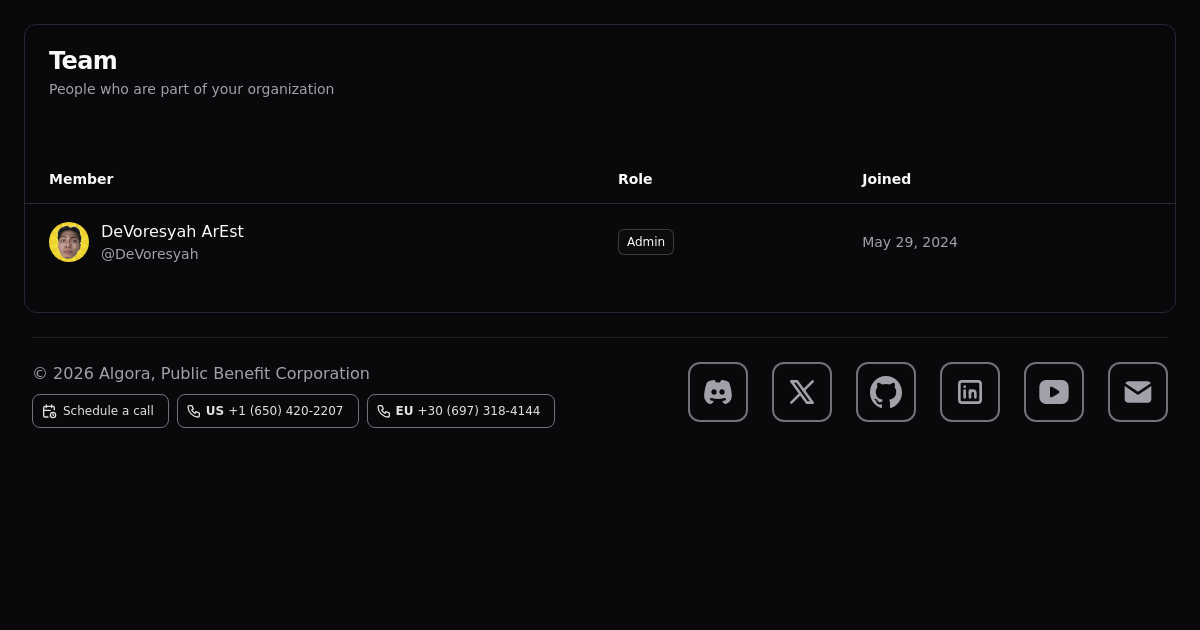Open the YouTube channel icon
Image resolution: width=1200 pixels, height=630 pixels.
1054,392
